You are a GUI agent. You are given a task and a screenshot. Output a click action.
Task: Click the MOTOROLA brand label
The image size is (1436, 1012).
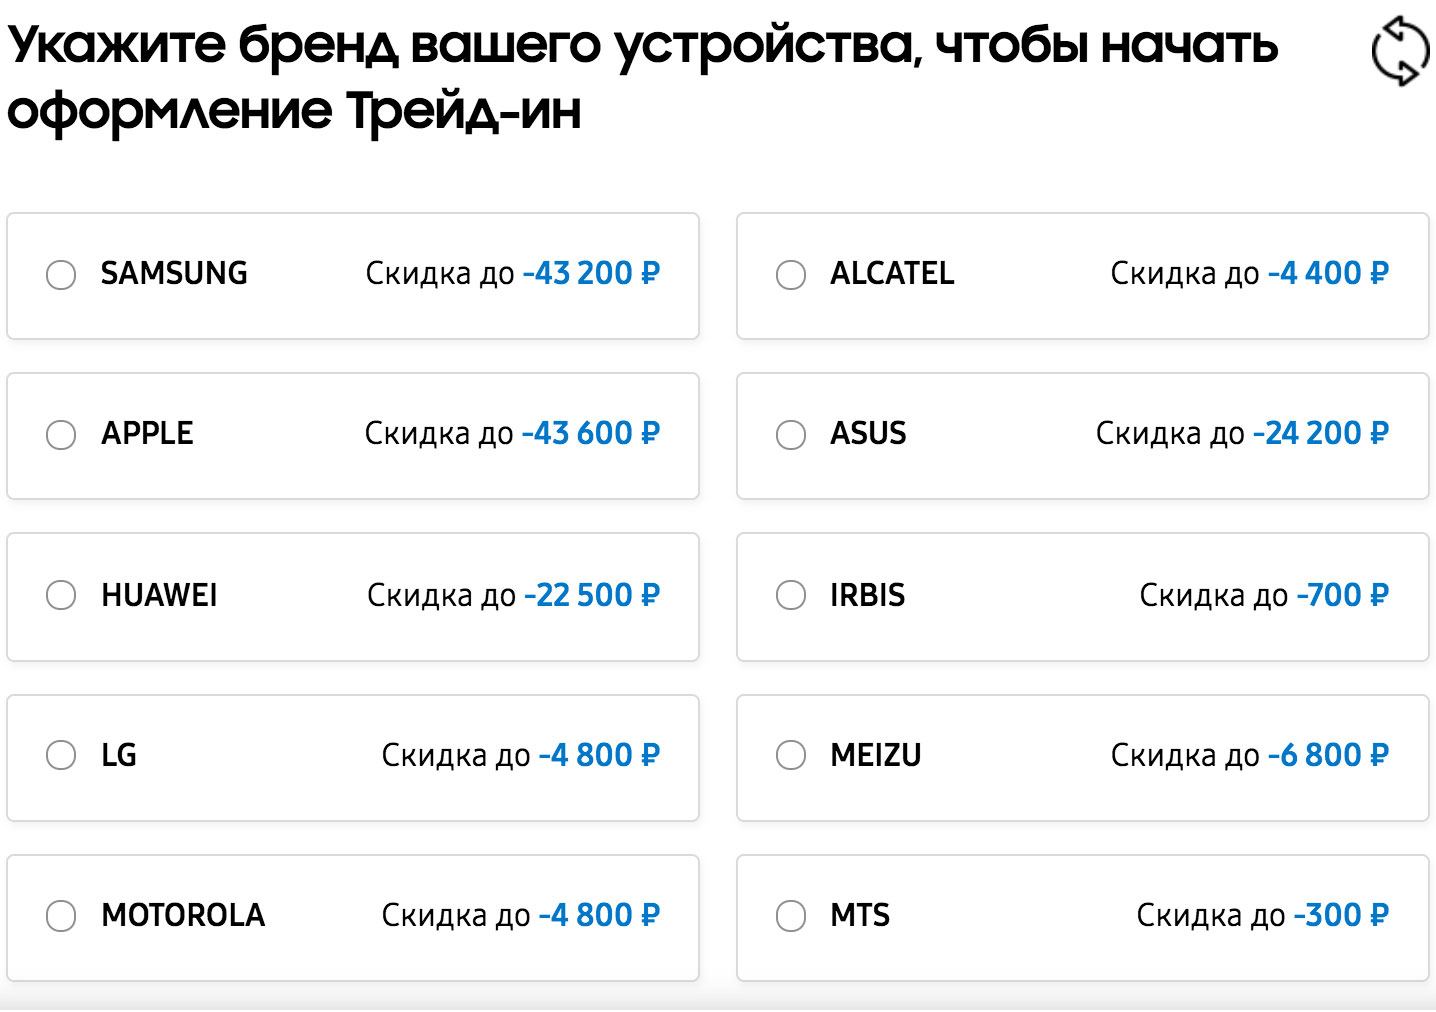[x=183, y=915]
